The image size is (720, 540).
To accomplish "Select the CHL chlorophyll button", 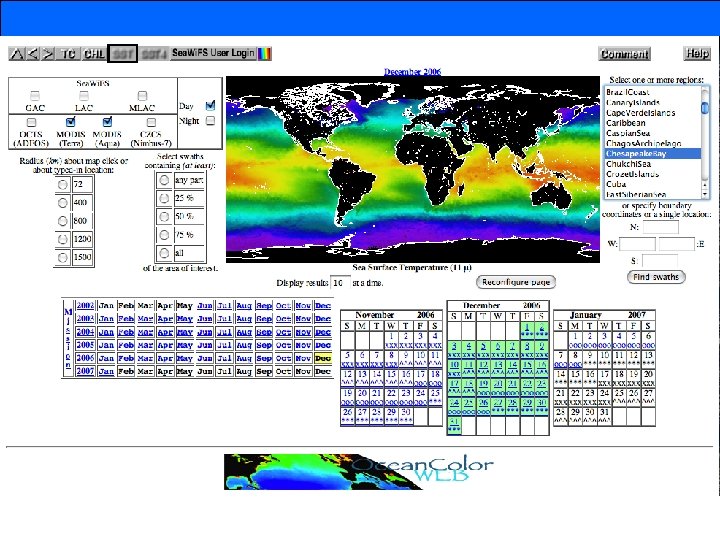I will click(94, 54).
